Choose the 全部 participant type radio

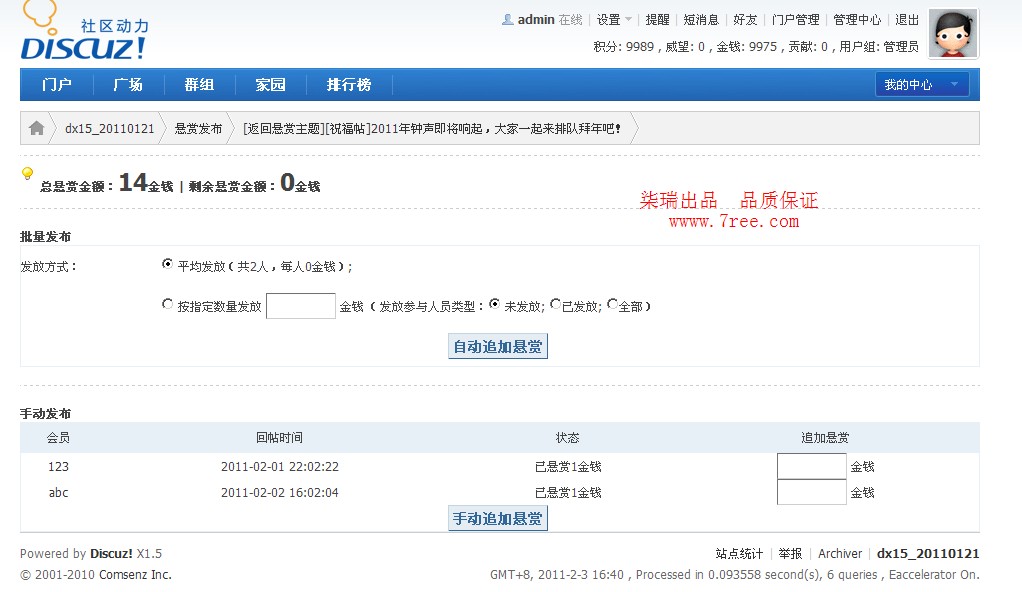tap(612, 304)
